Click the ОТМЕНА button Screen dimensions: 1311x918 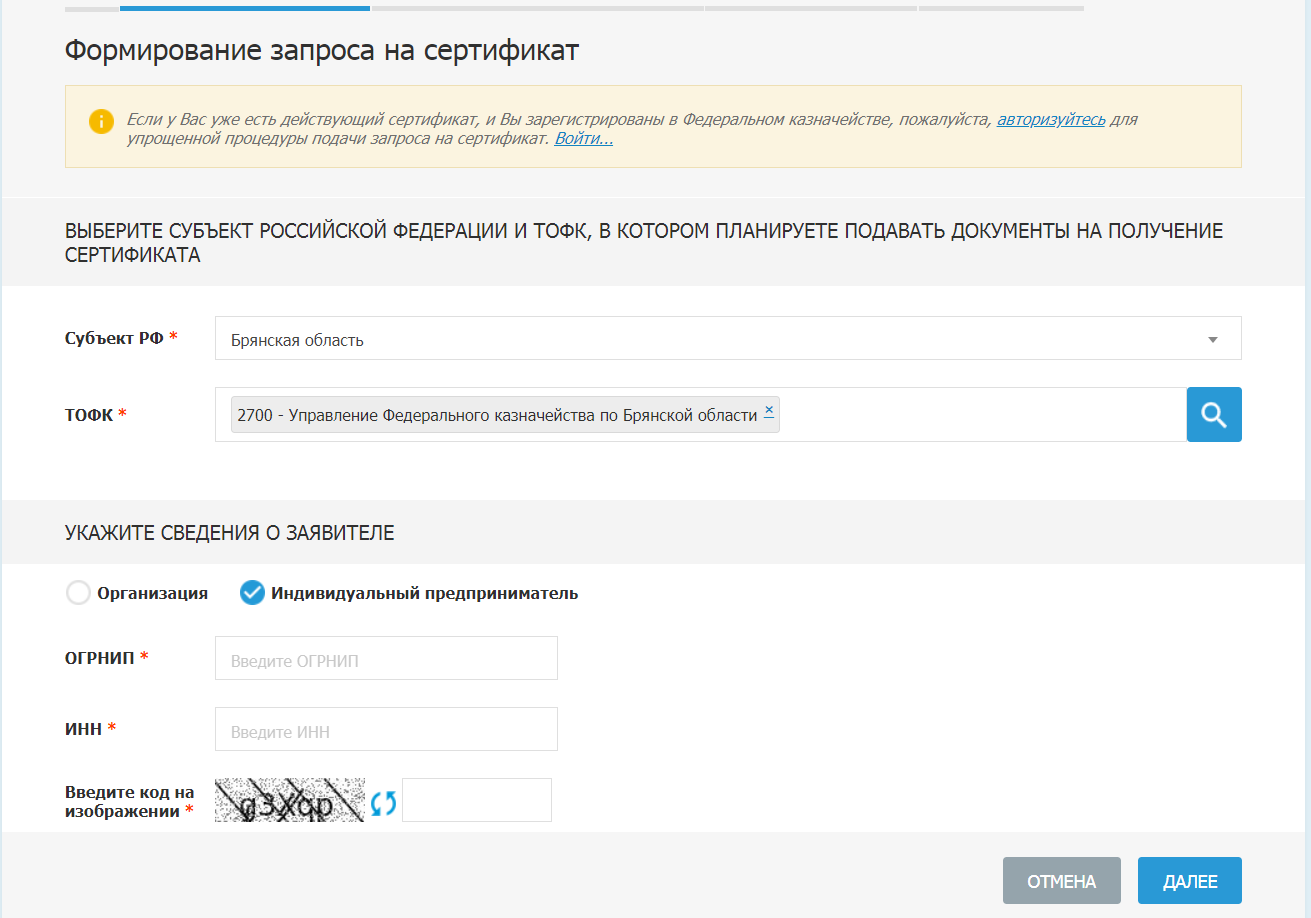point(1062,881)
